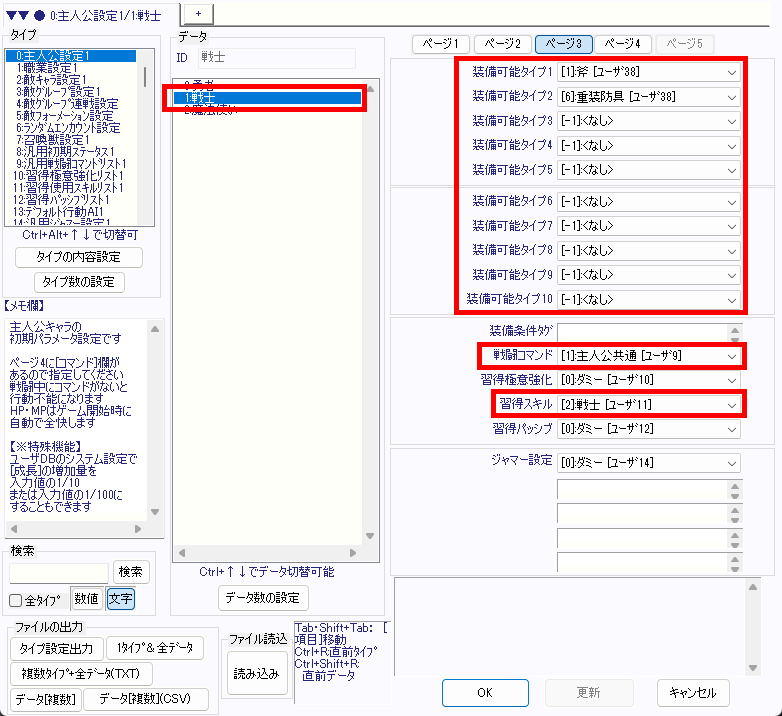This screenshot has width=782, height=716.
Task: Enable the 全タイプ checkbox in search
Action: click(x=16, y=600)
